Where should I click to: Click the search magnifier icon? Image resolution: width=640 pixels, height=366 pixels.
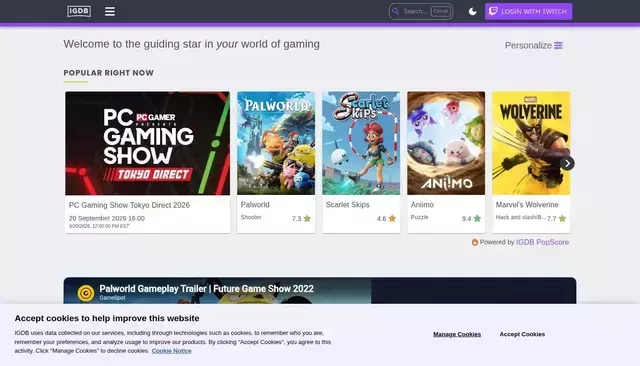396,11
